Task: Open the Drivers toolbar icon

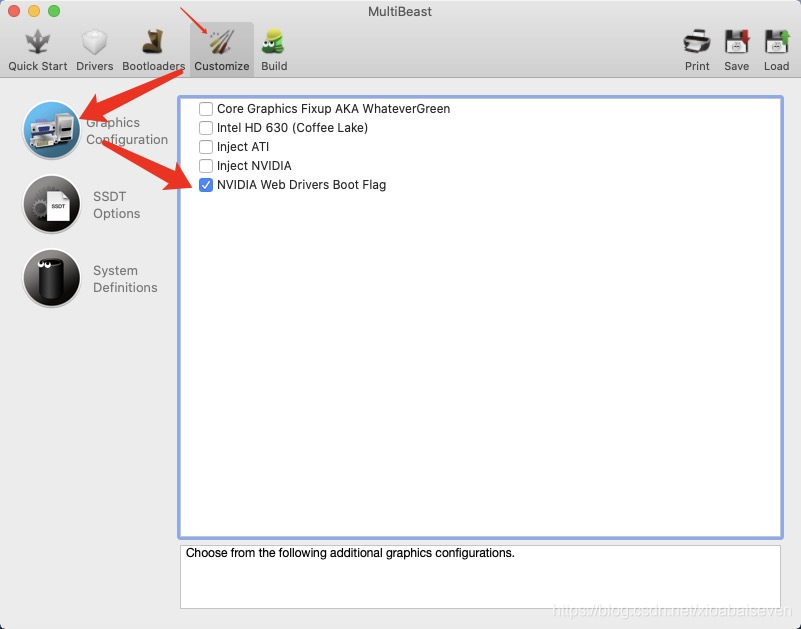Action: pos(95,42)
